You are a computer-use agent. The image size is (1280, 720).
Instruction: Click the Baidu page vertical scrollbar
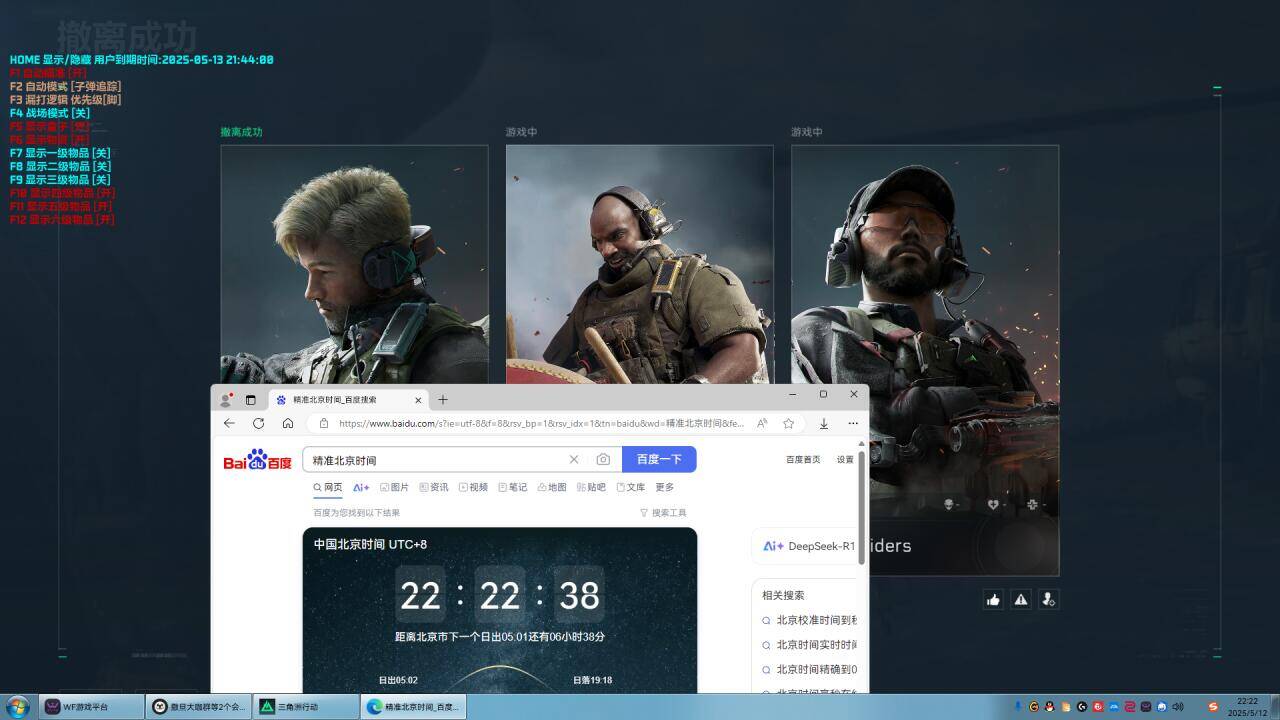(861, 508)
